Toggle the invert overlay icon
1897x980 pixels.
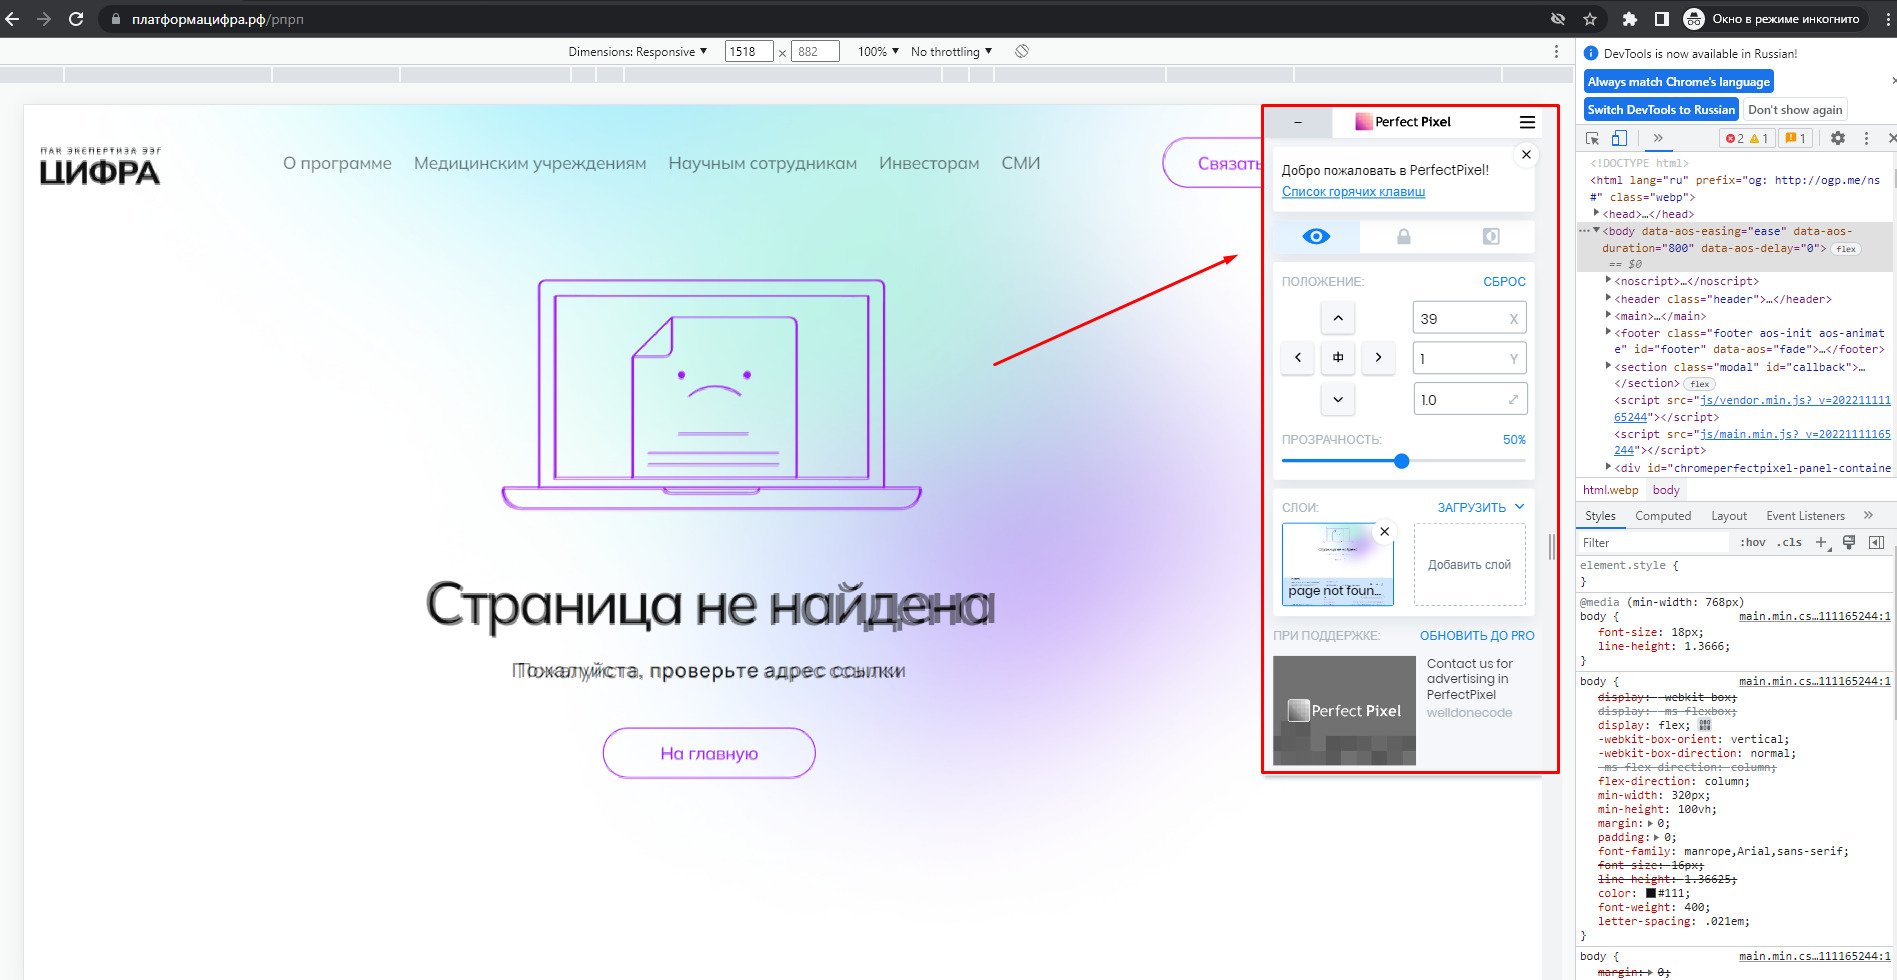tap(1490, 237)
